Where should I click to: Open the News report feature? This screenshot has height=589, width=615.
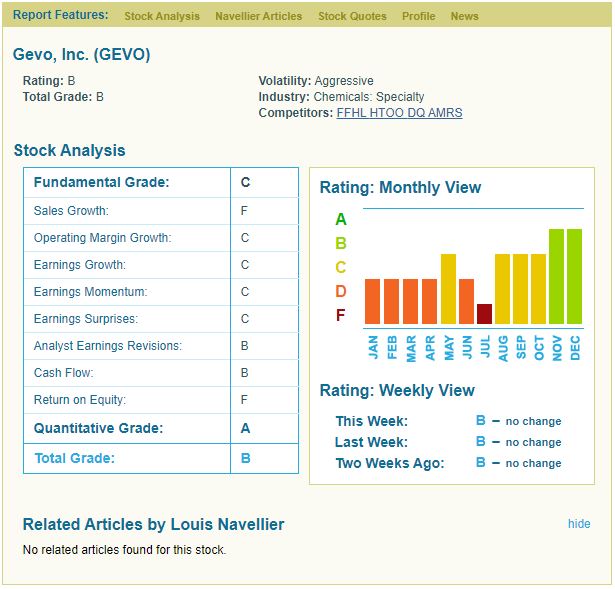pos(464,16)
